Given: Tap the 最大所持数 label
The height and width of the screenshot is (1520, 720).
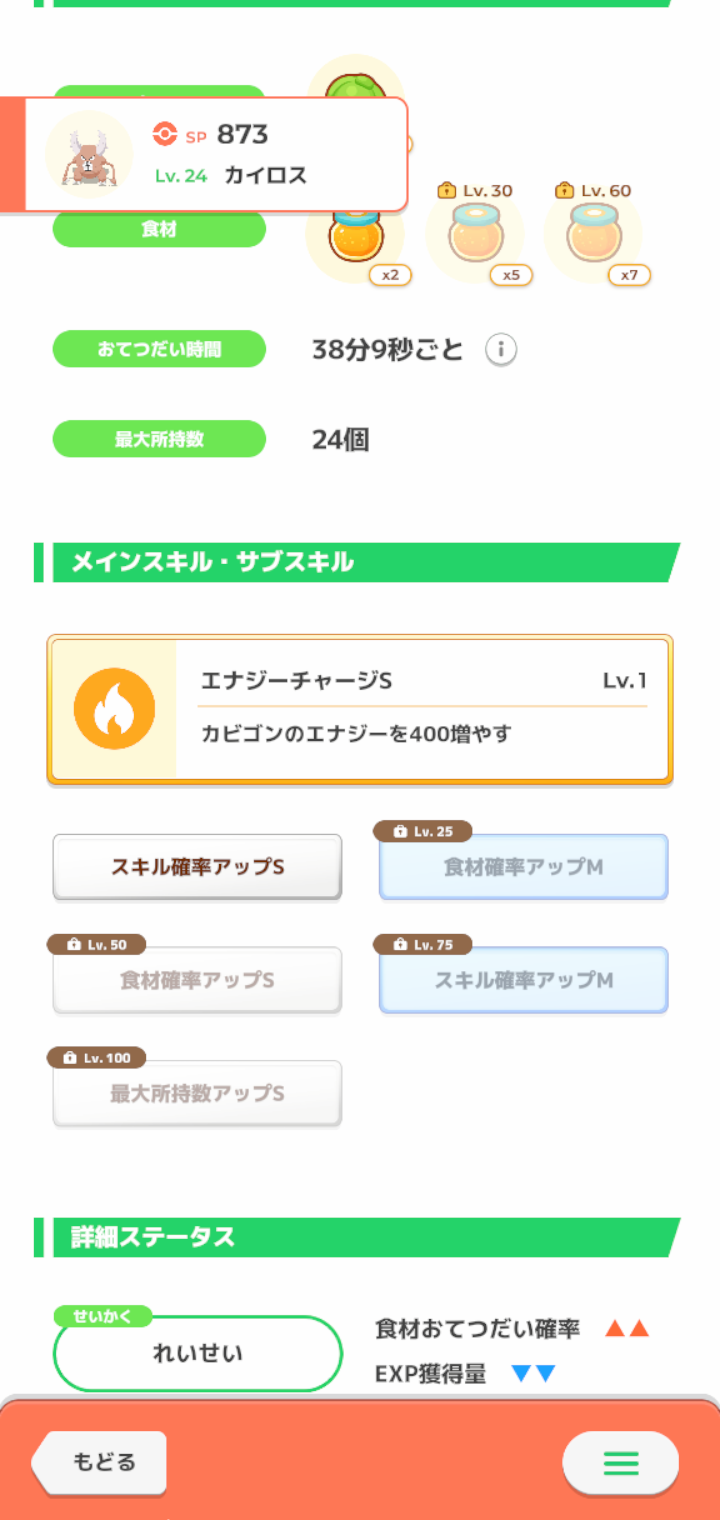Looking at the screenshot, I should click(x=159, y=439).
